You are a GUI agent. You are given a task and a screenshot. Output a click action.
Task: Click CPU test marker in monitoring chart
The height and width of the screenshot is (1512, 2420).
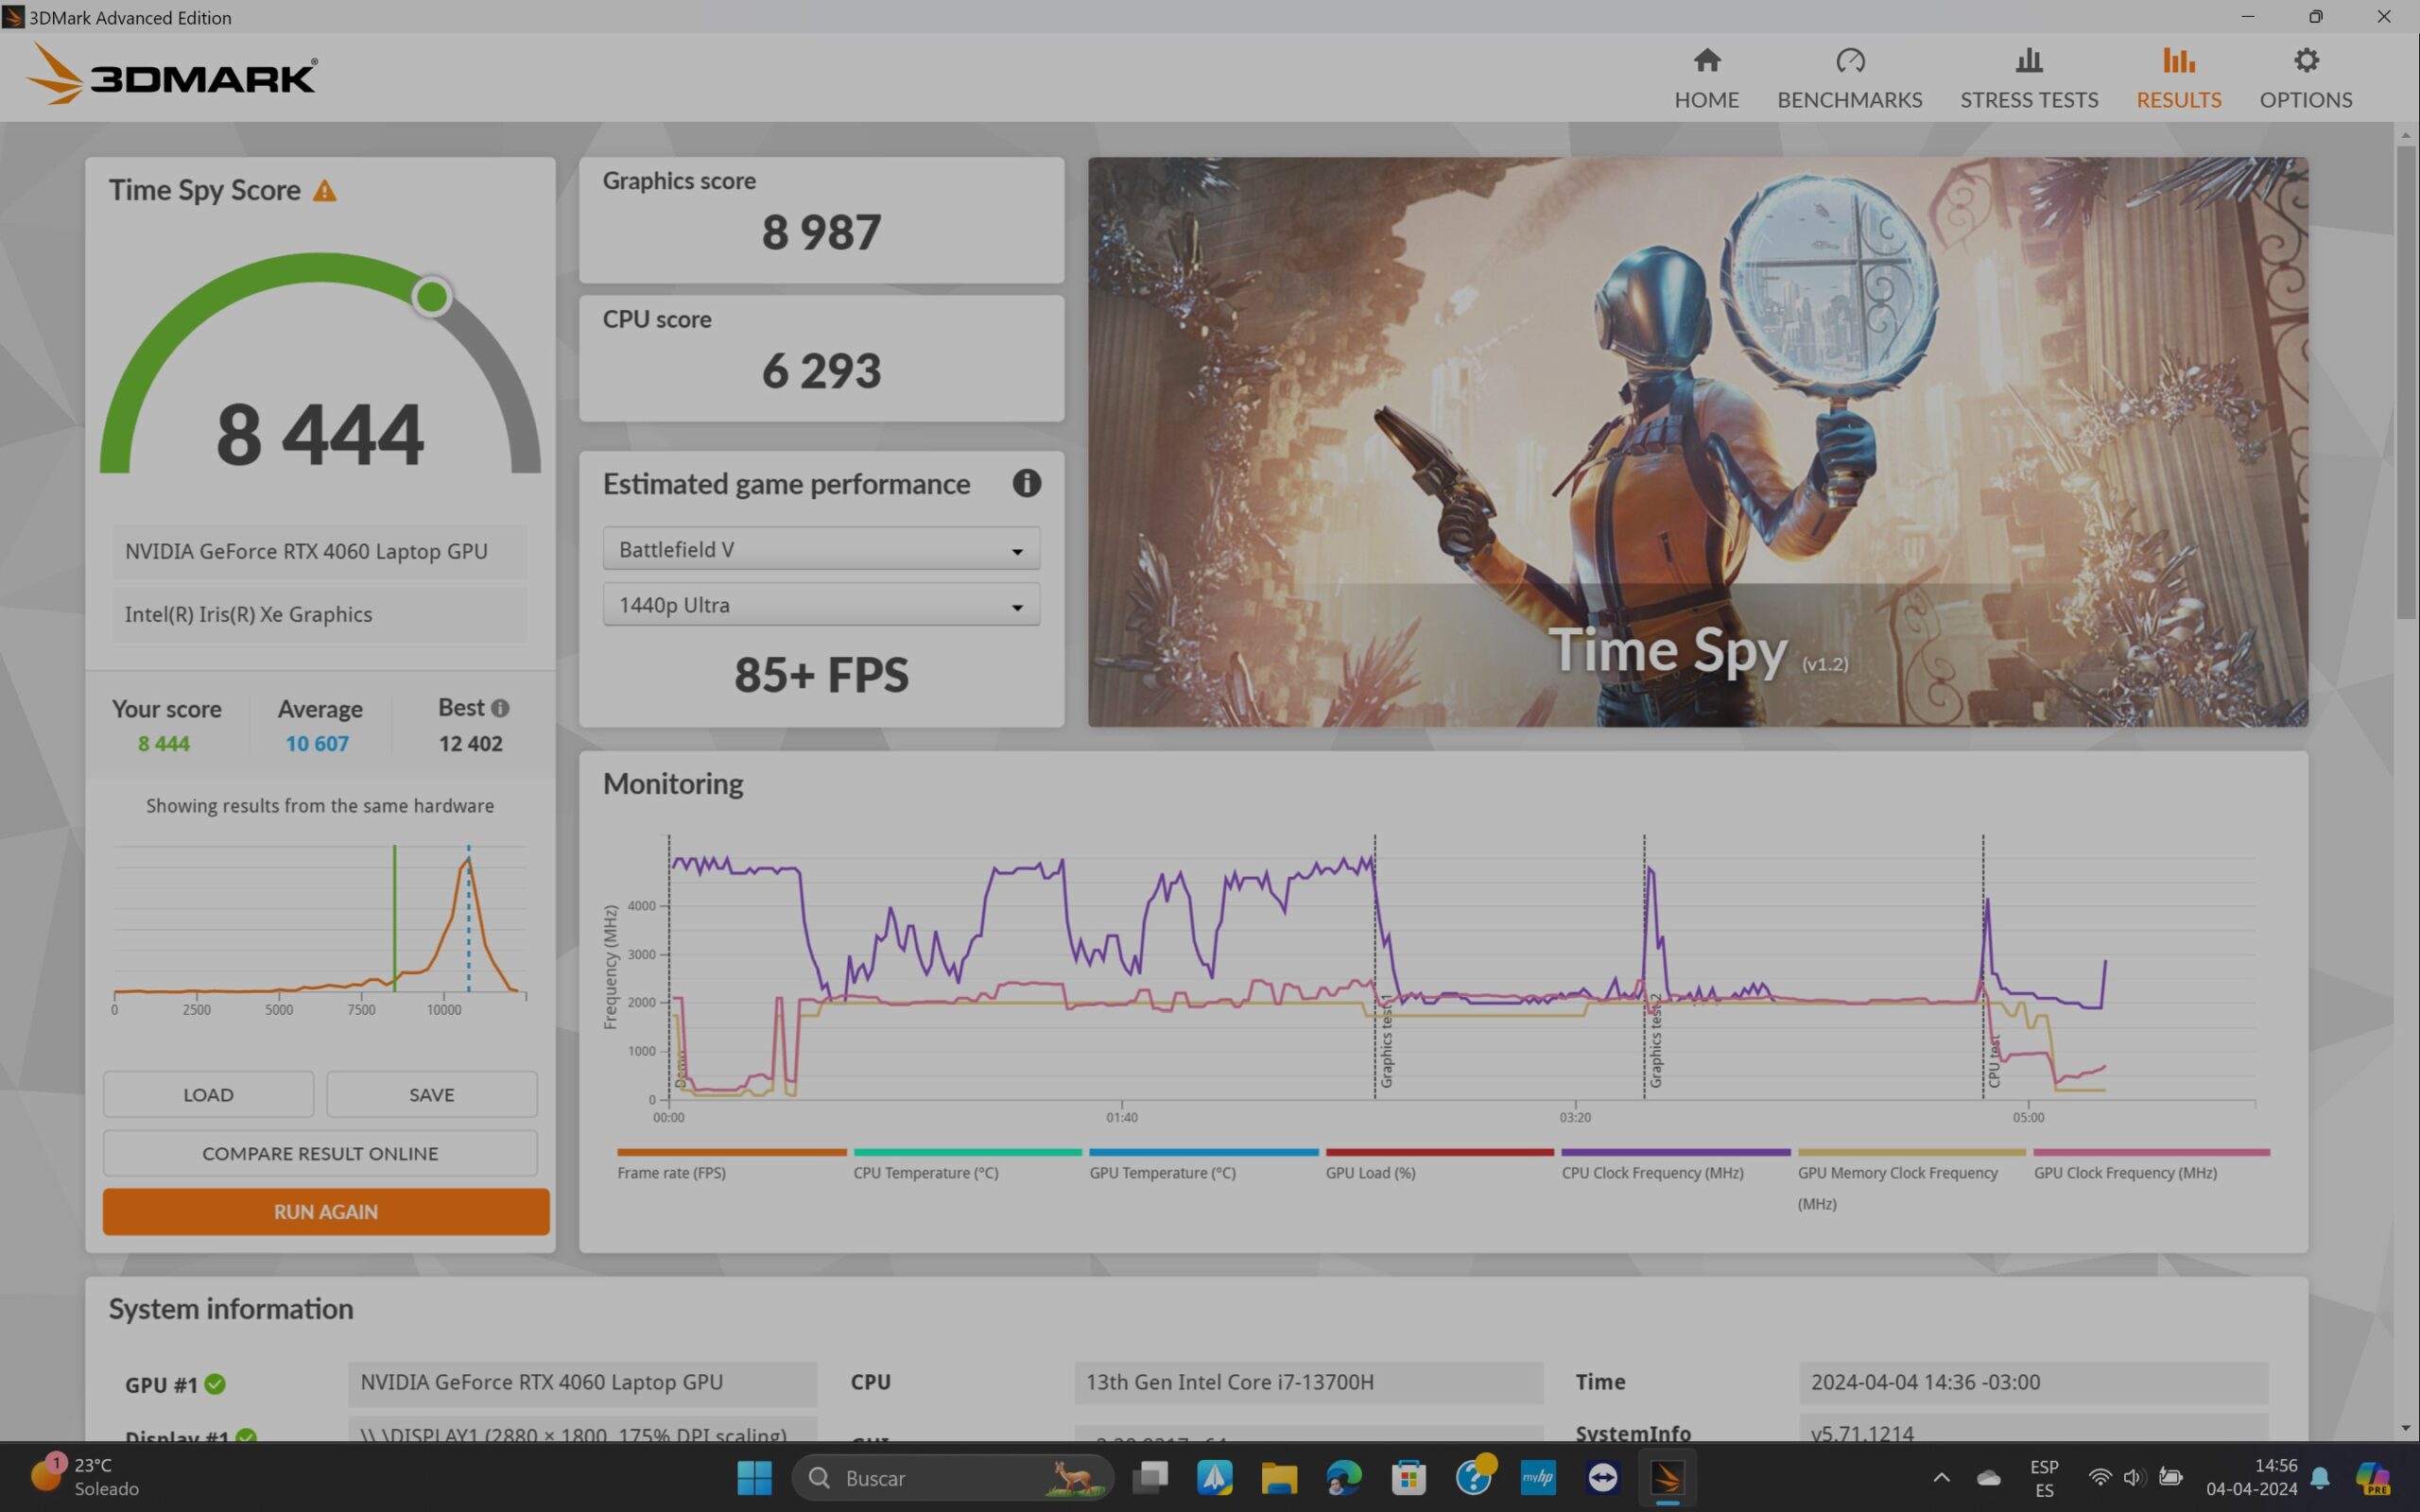tap(1993, 1062)
